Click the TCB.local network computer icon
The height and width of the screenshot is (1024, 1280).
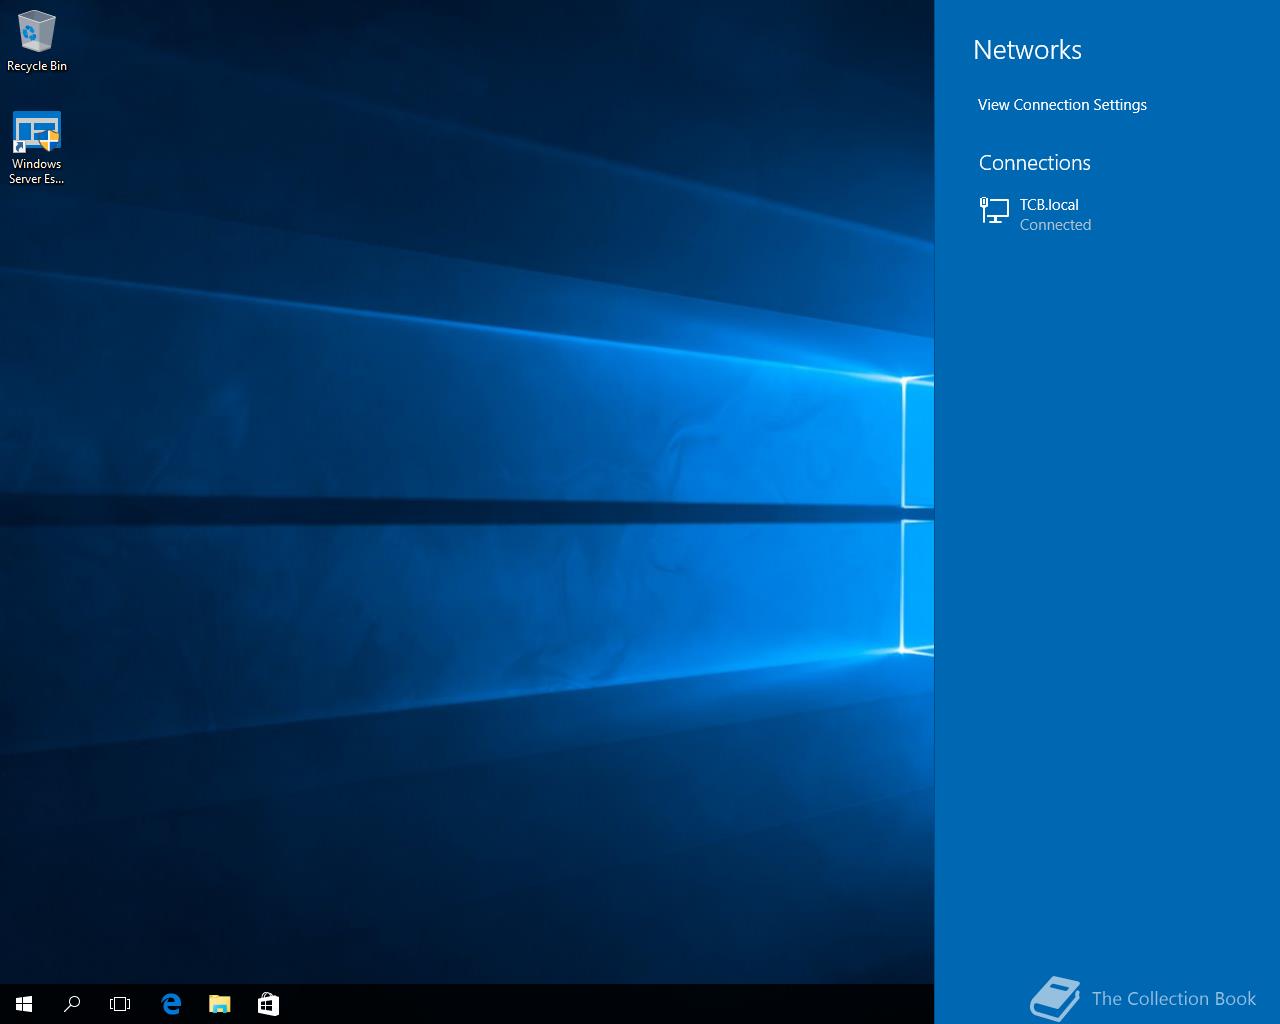pyautogui.click(x=994, y=210)
